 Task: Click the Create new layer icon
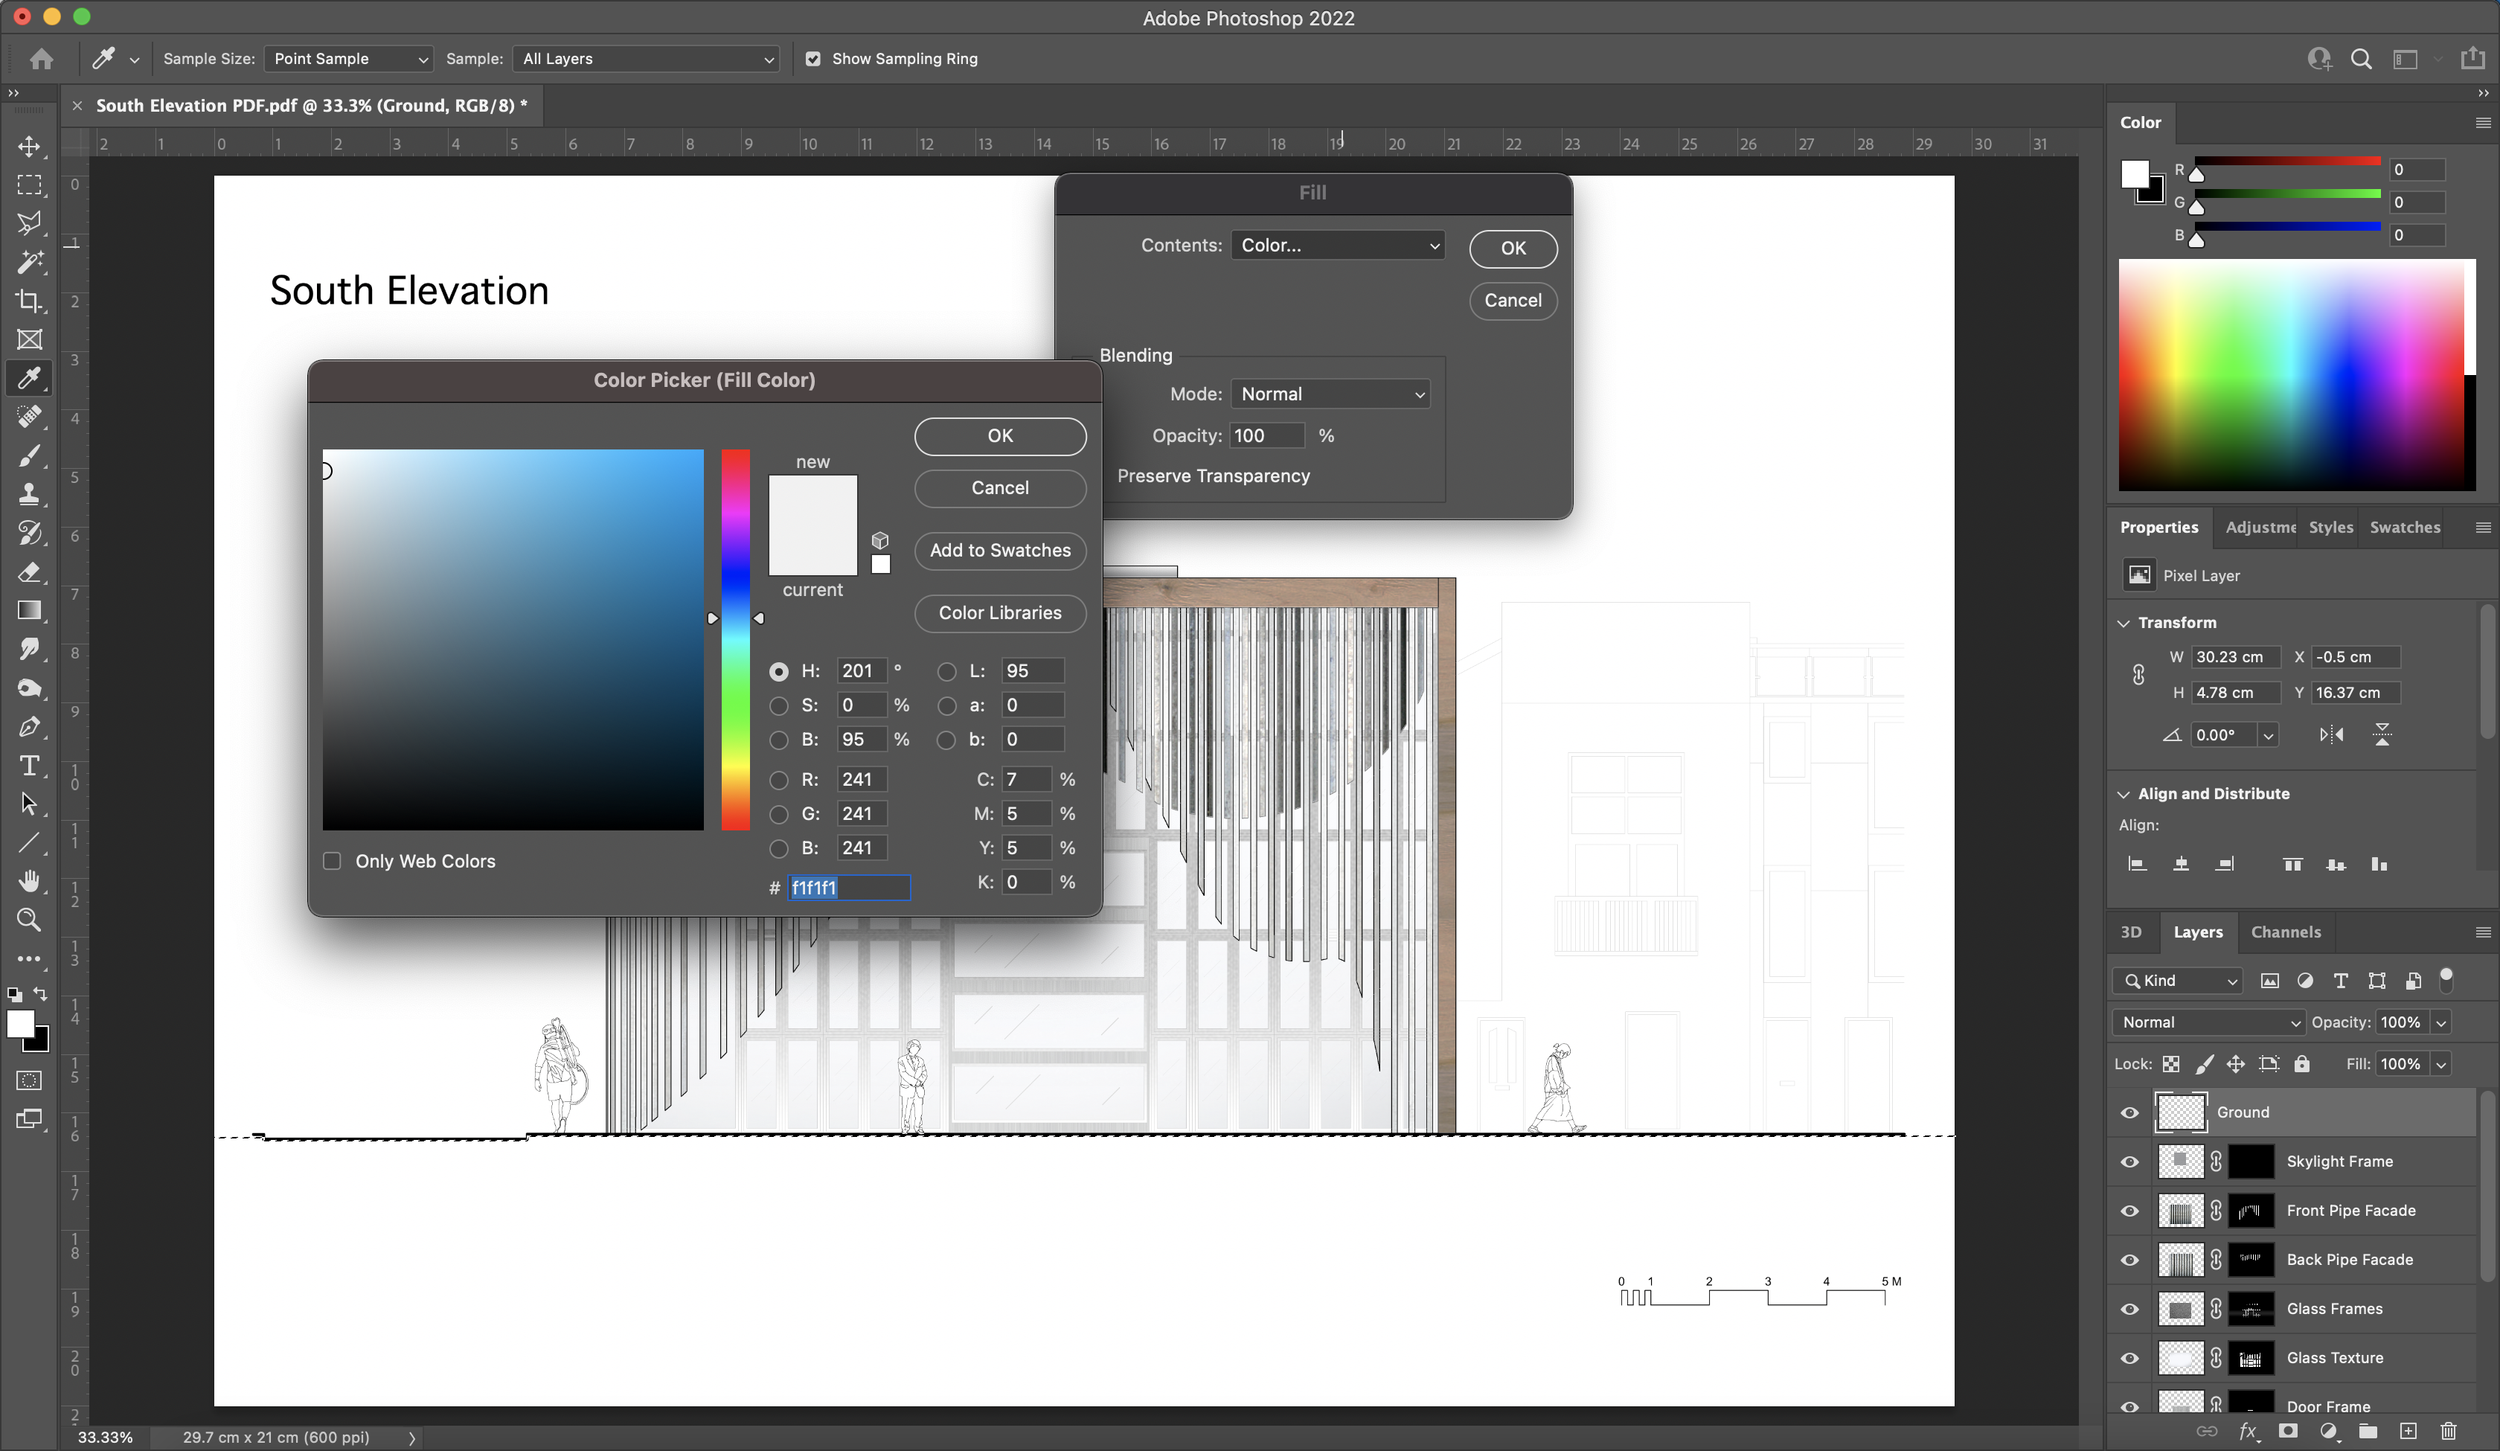(x=2407, y=1431)
